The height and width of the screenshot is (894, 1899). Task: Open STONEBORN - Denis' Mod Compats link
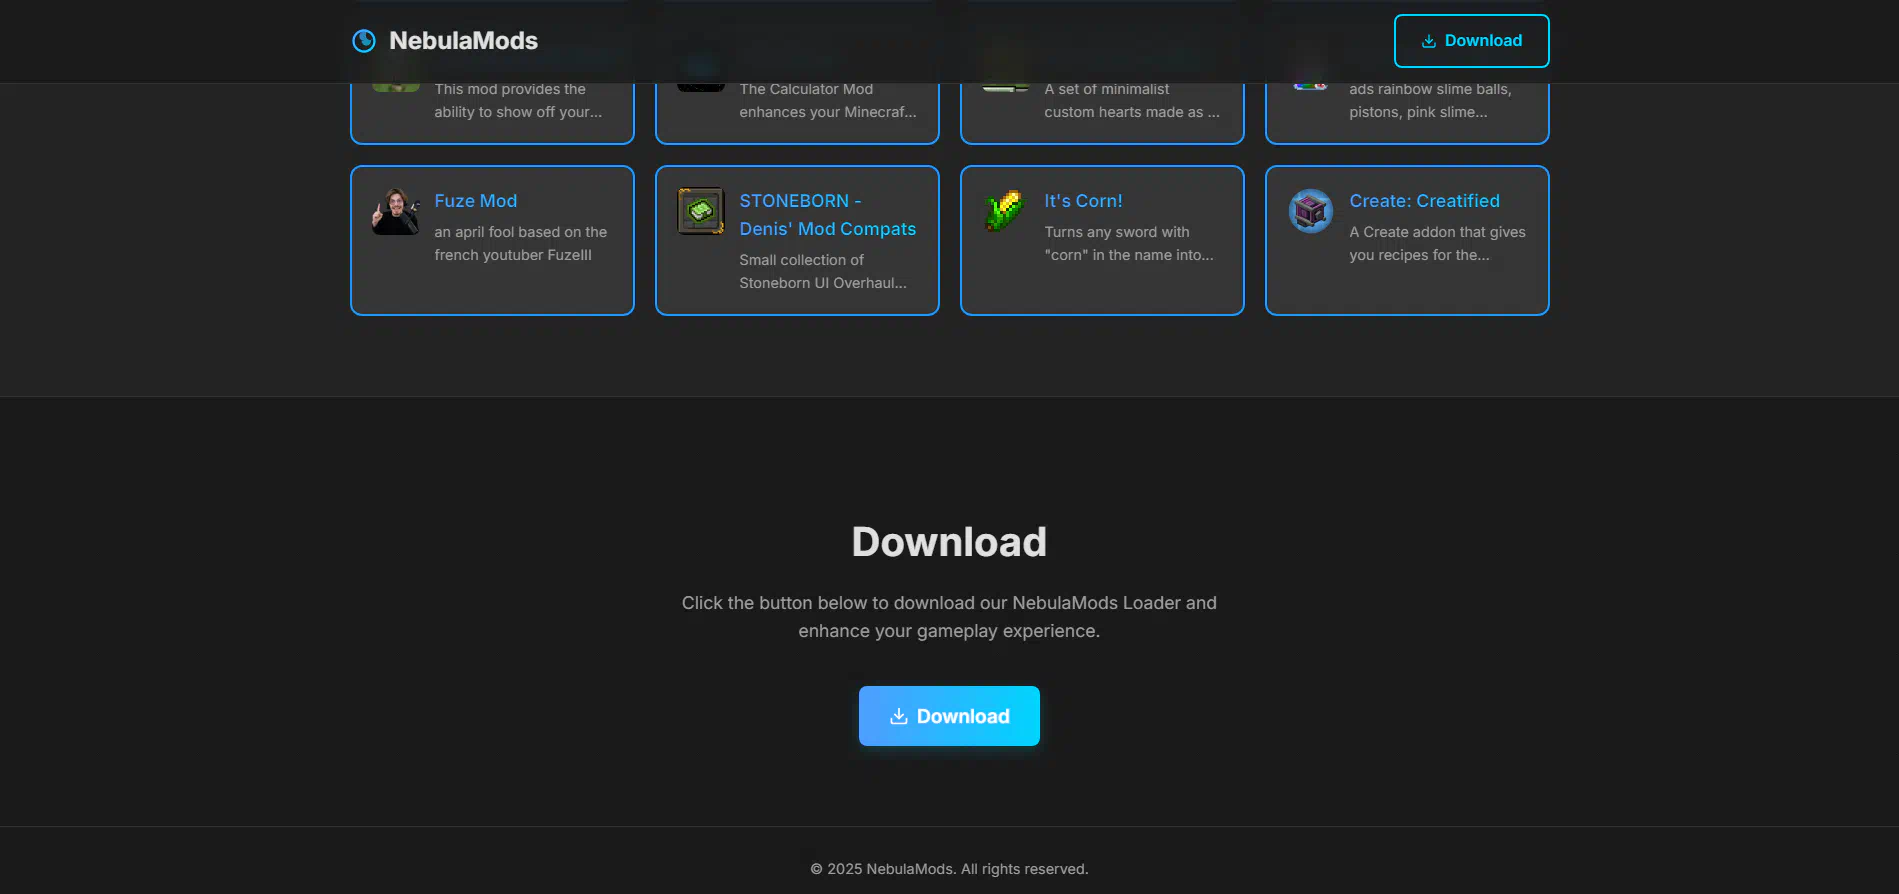828,215
